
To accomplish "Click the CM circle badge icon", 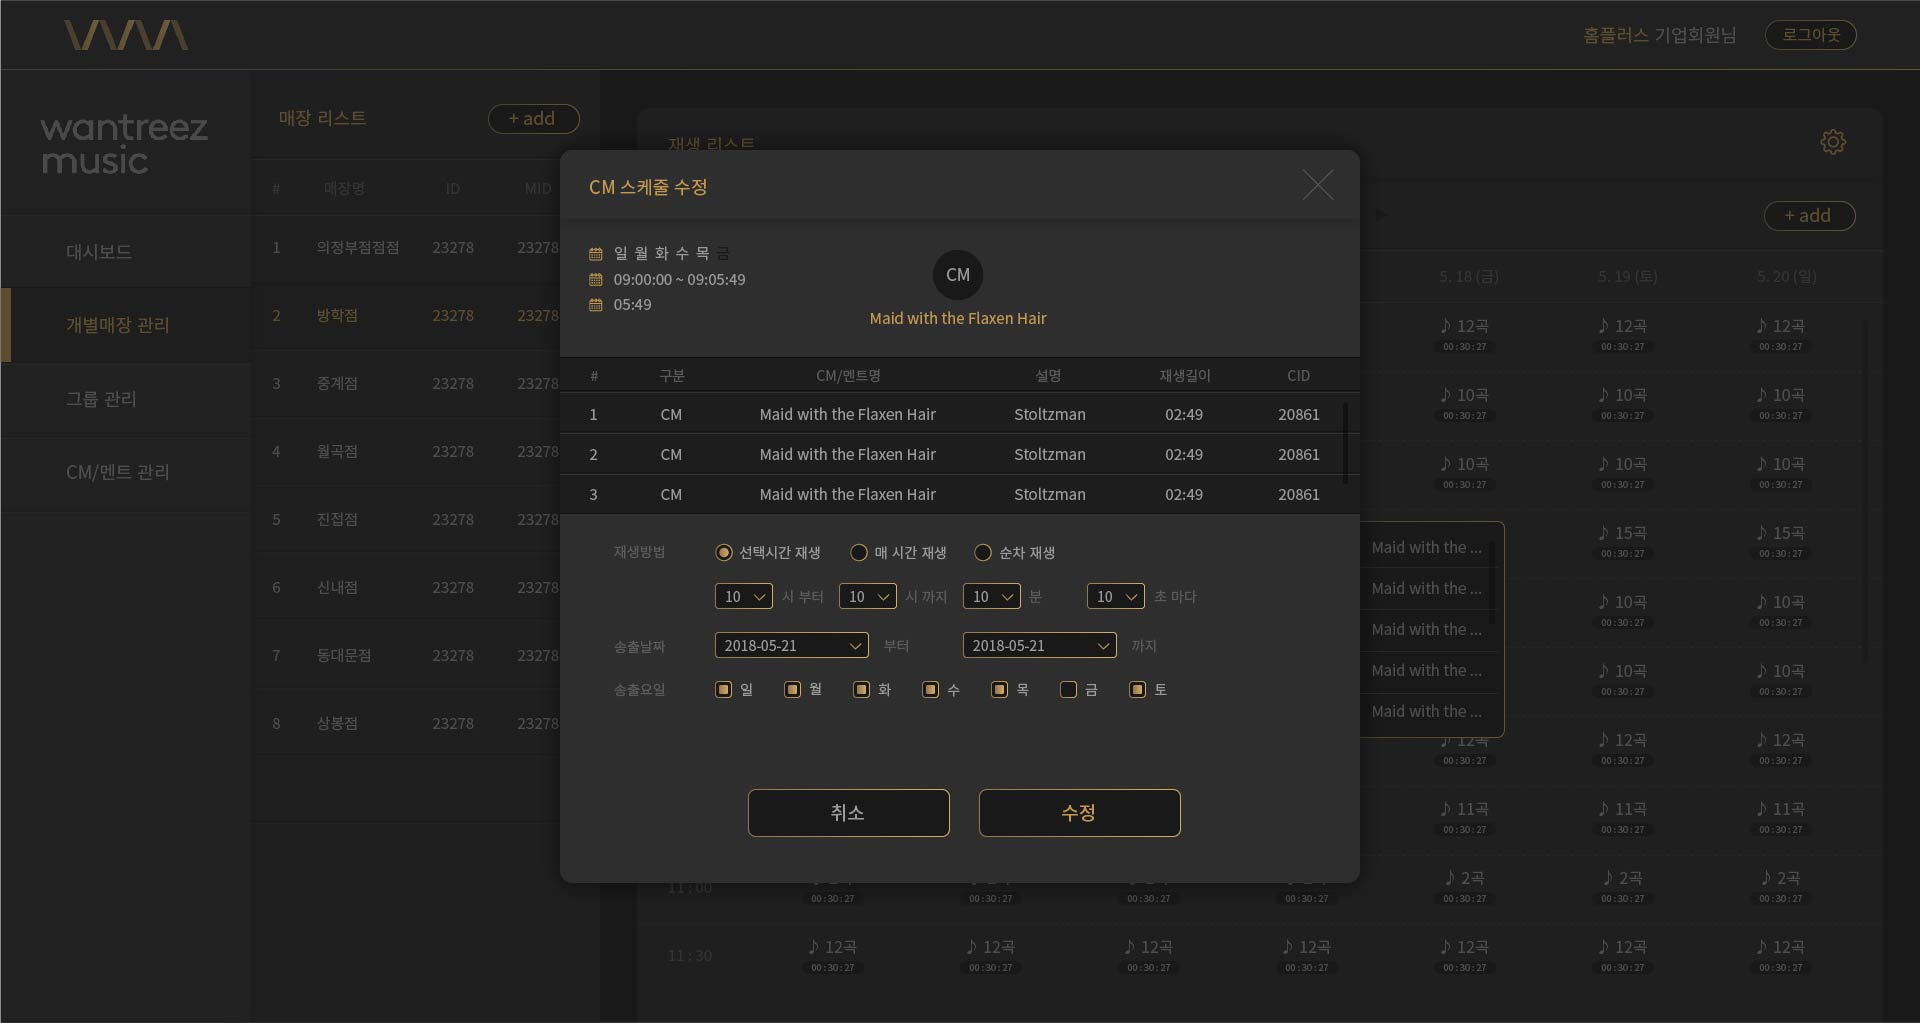I will click(x=957, y=275).
